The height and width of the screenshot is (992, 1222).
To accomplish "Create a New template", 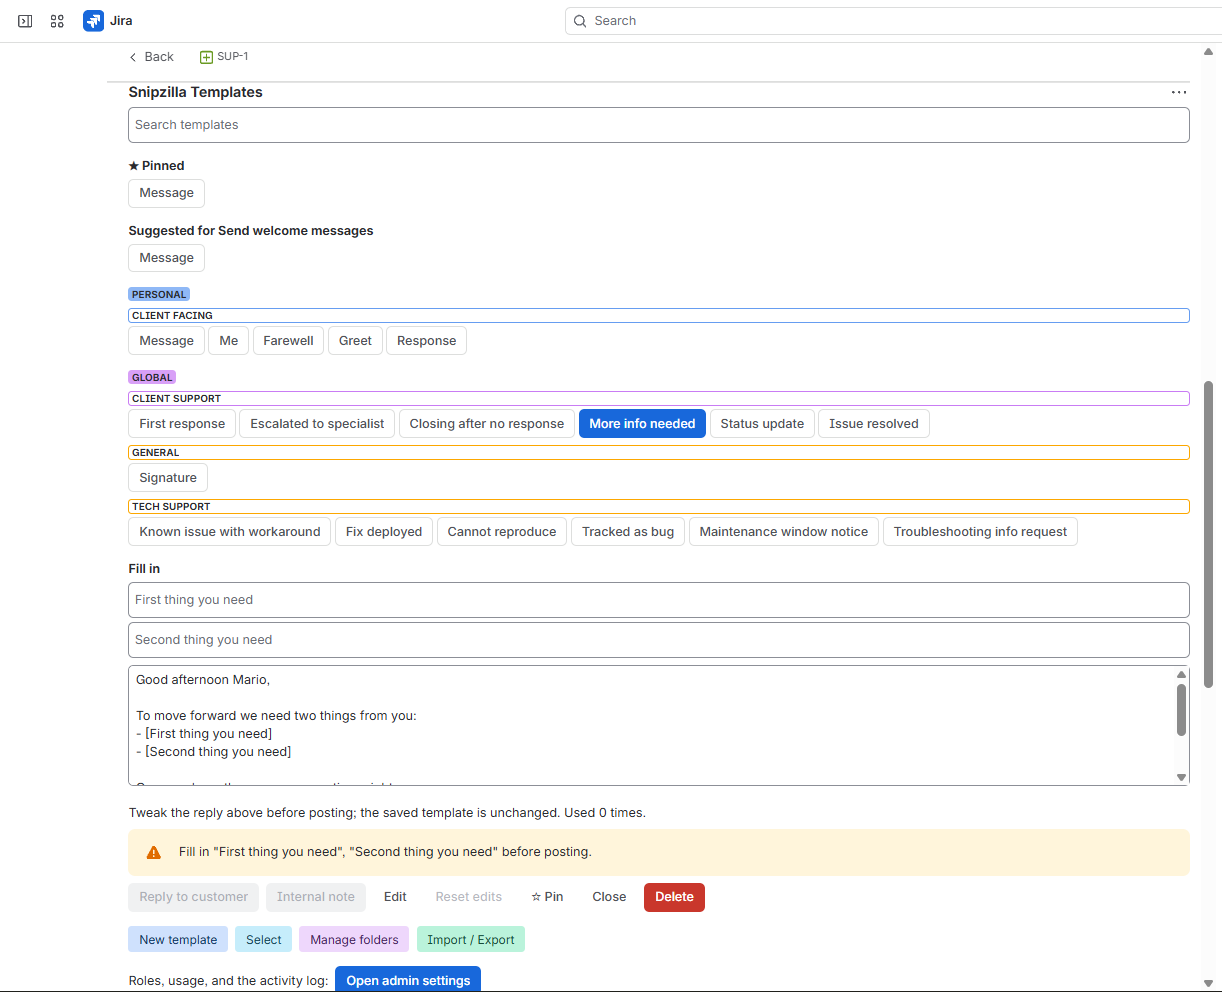I will coord(178,940).
